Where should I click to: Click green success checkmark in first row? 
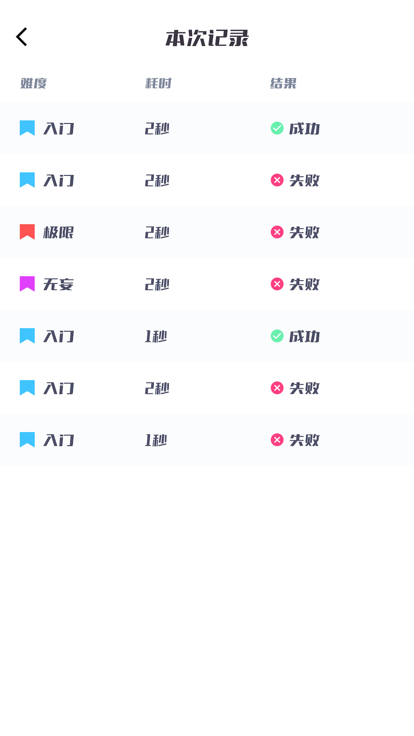277,128
